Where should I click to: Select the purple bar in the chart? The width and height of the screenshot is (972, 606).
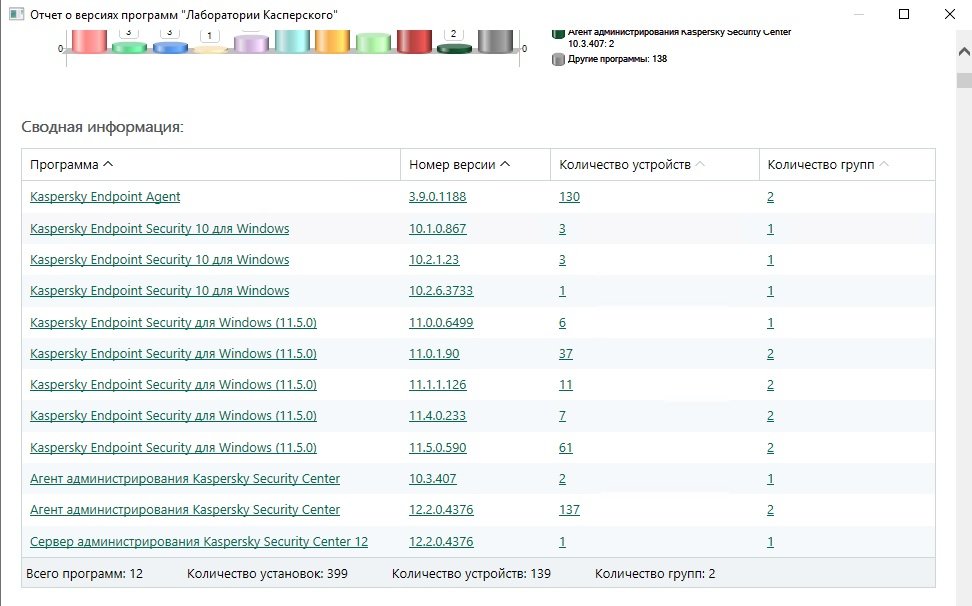[251, 45]
